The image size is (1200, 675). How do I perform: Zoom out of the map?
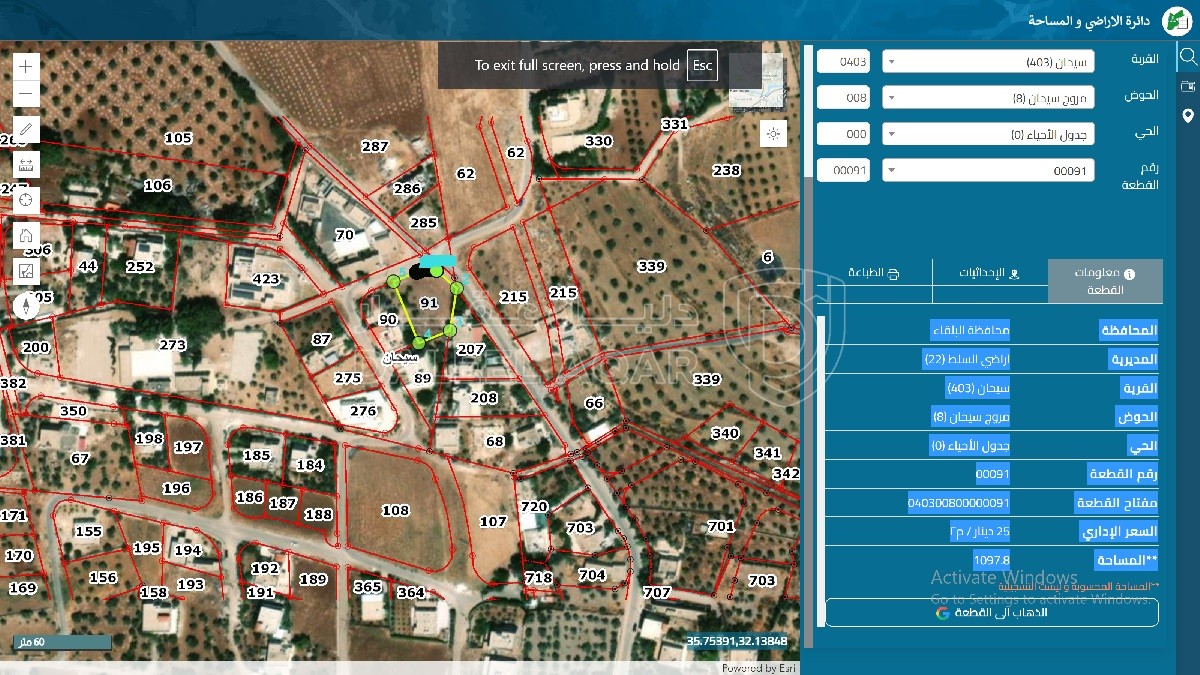26,95
